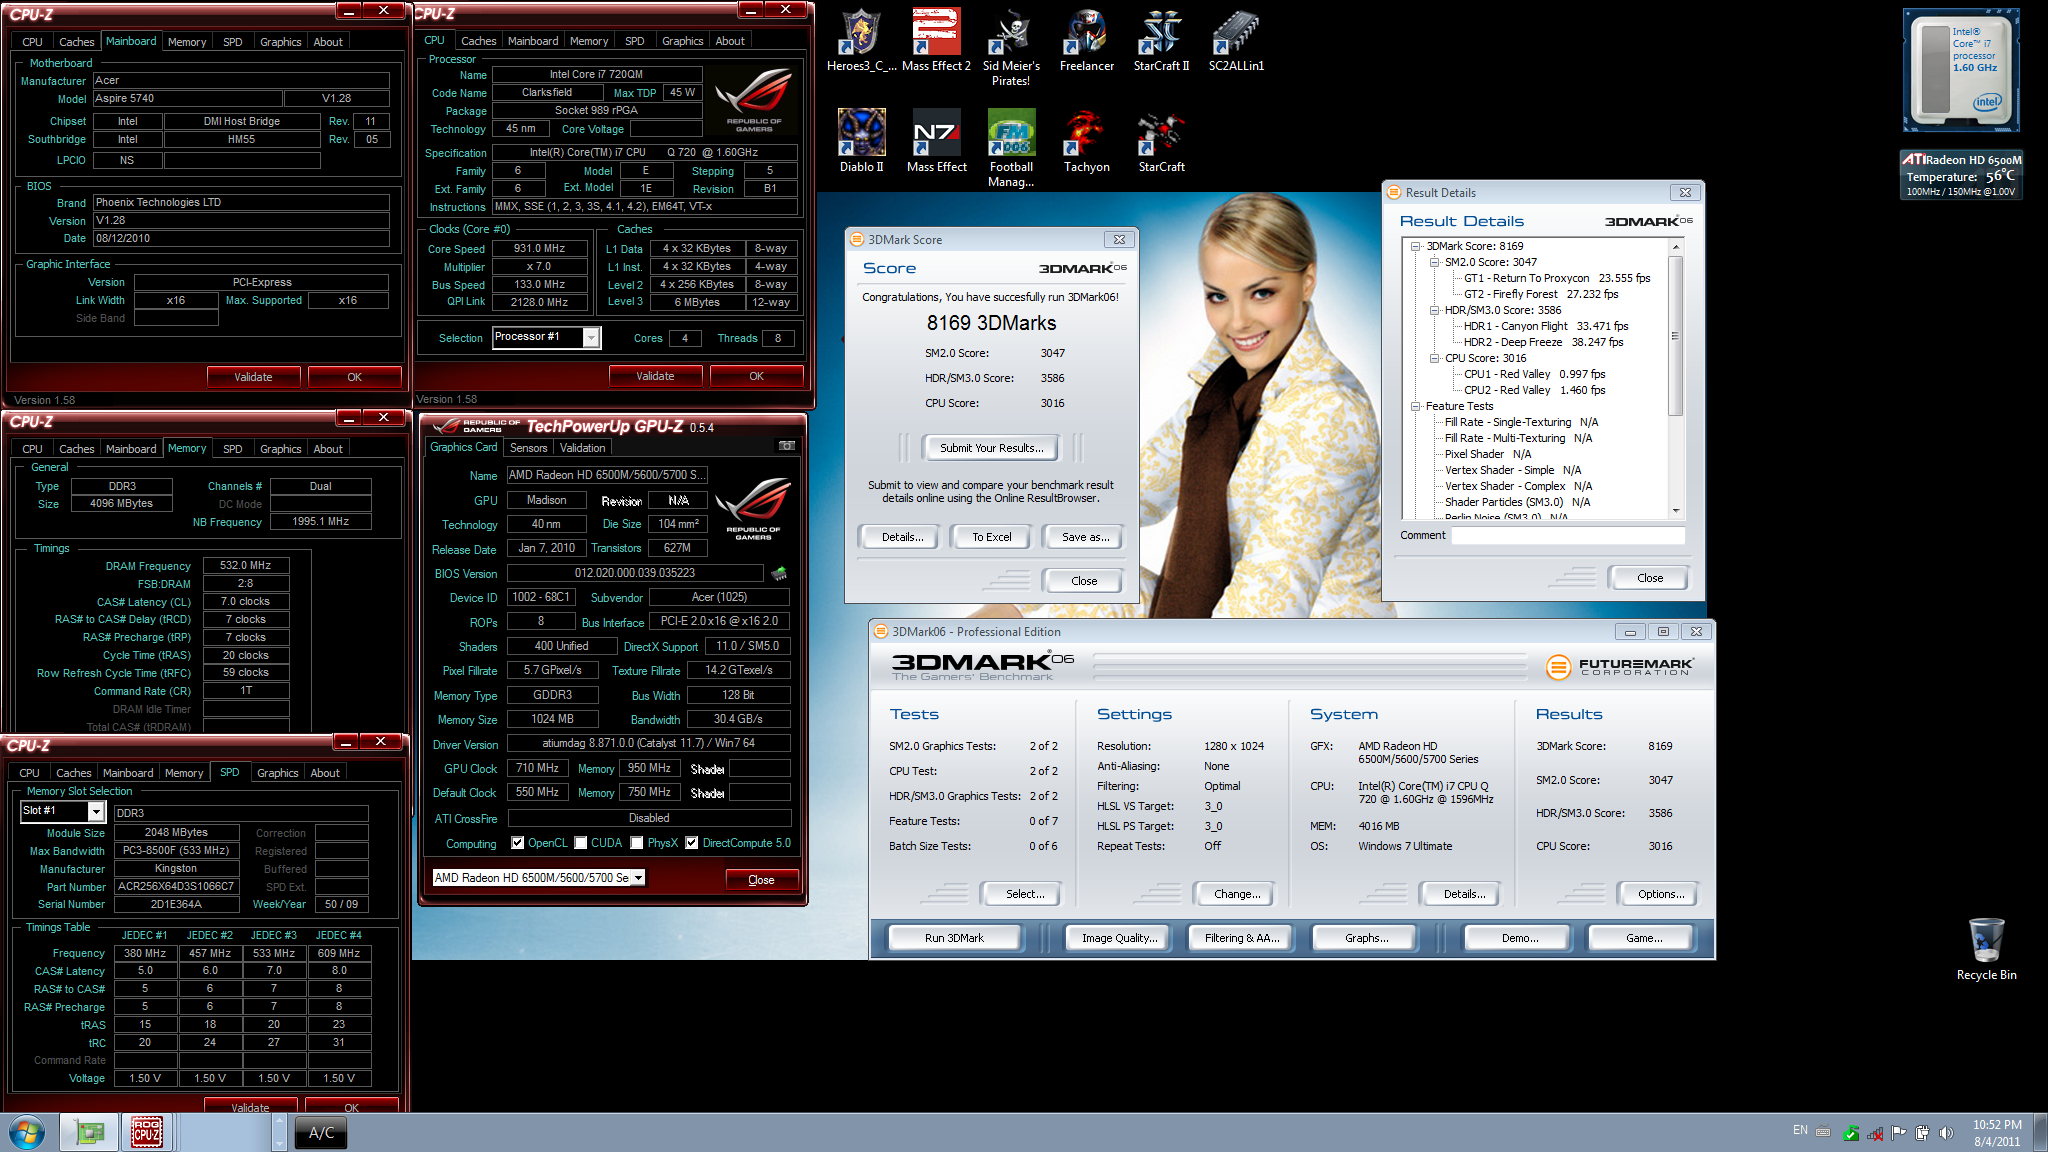This screenshot has height=1152, width=2048.
Task: Open Image Quality... in 3DMark06
Action: click(x=1119, y=938)
